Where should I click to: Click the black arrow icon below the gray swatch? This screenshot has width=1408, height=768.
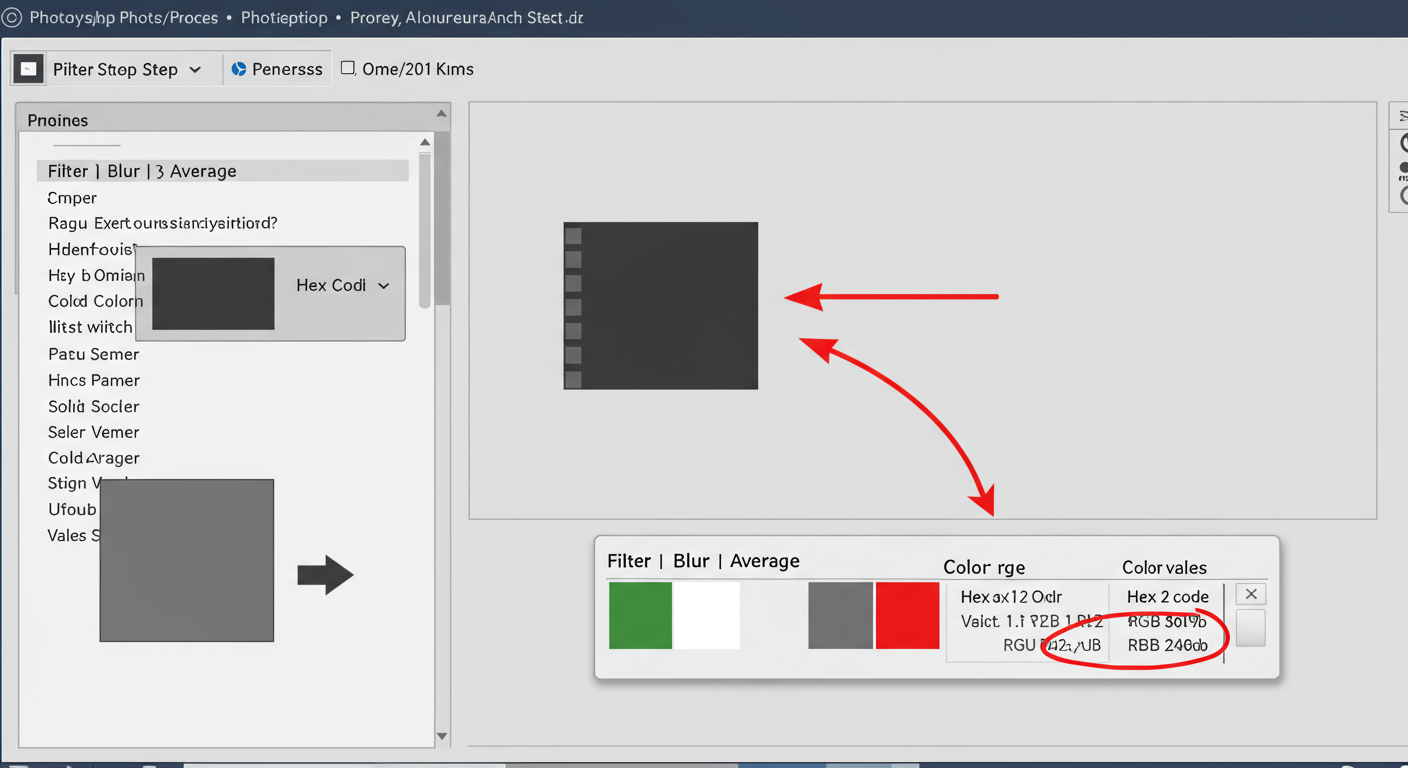pyautogui.click(x=324, y=574)
